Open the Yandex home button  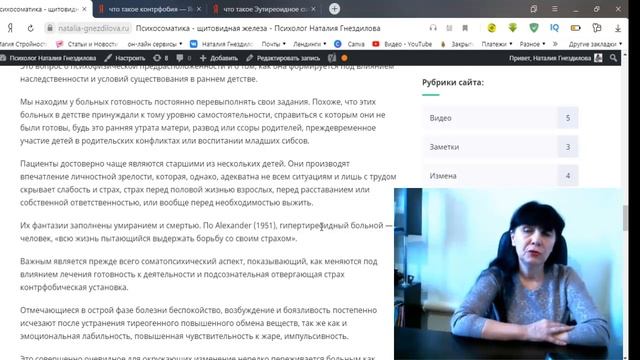point(10,28)
